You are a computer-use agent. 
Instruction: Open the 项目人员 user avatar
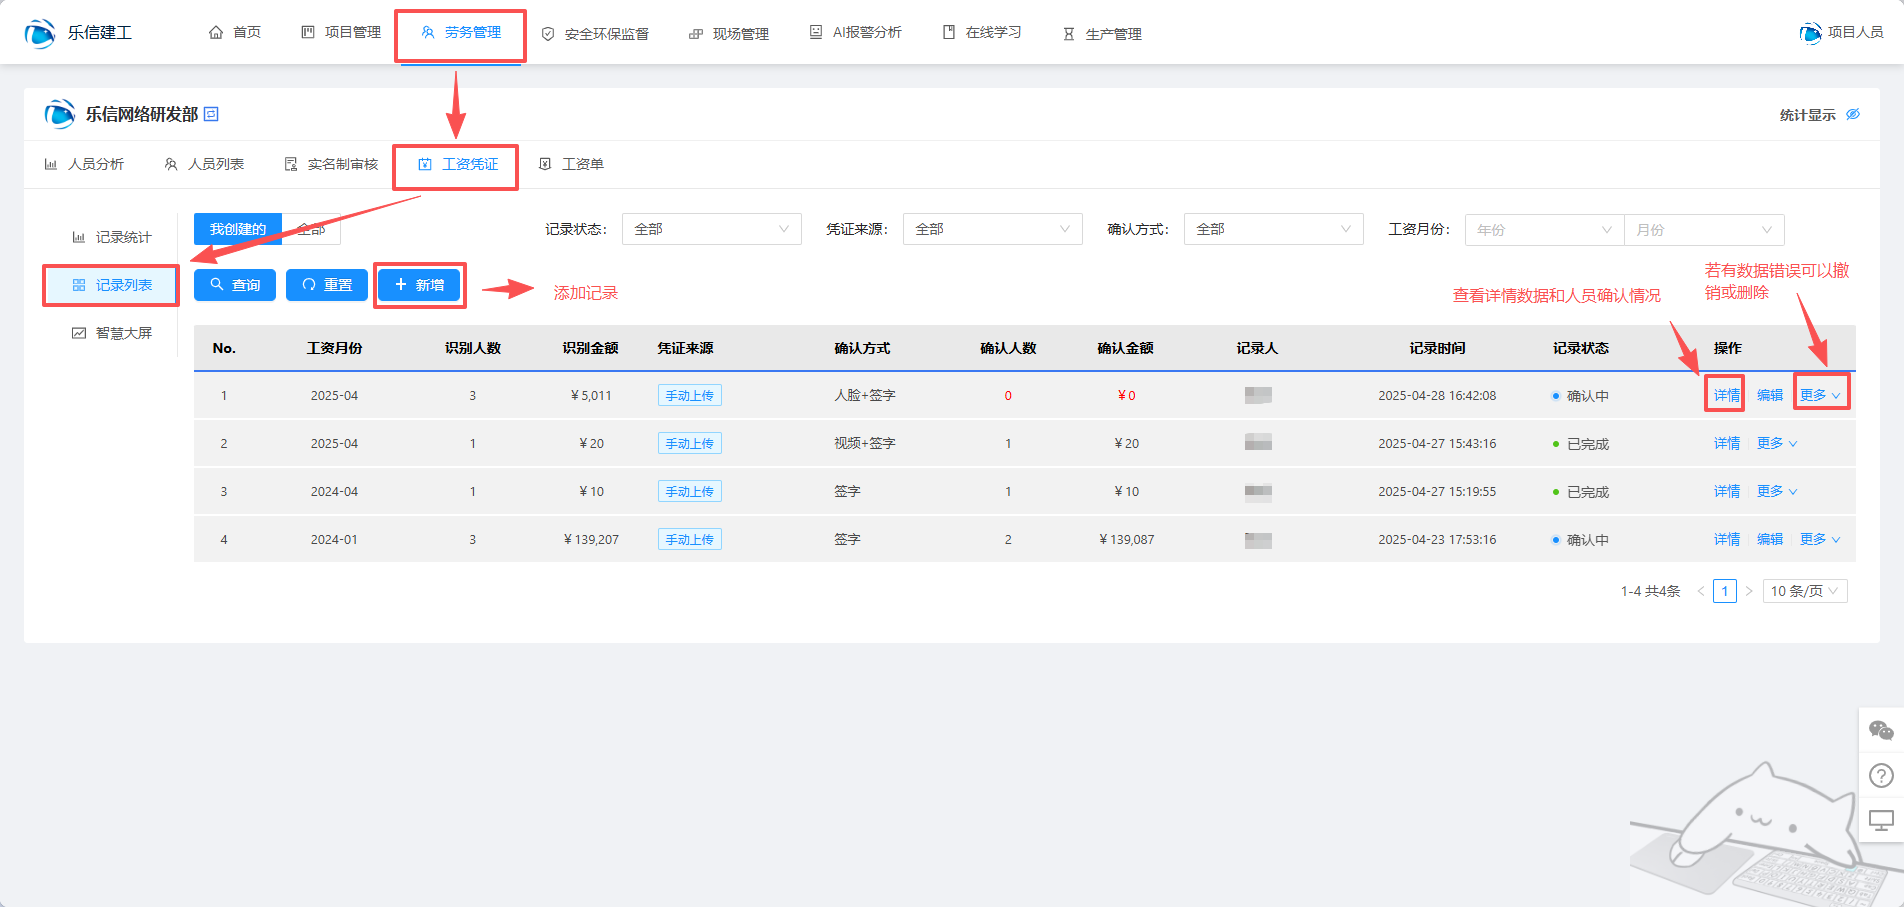pyautogui.click(x=1810, y=33)
